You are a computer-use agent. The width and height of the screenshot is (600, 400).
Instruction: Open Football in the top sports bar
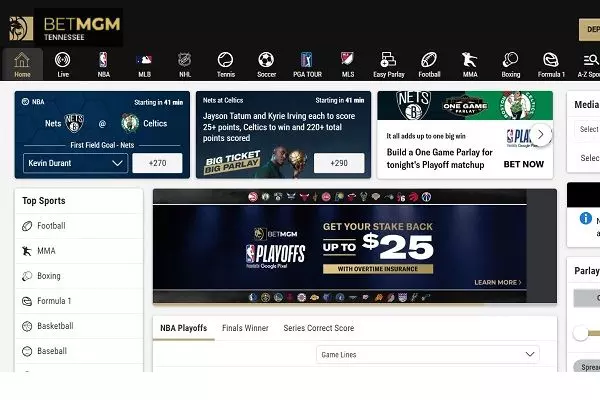429,65
